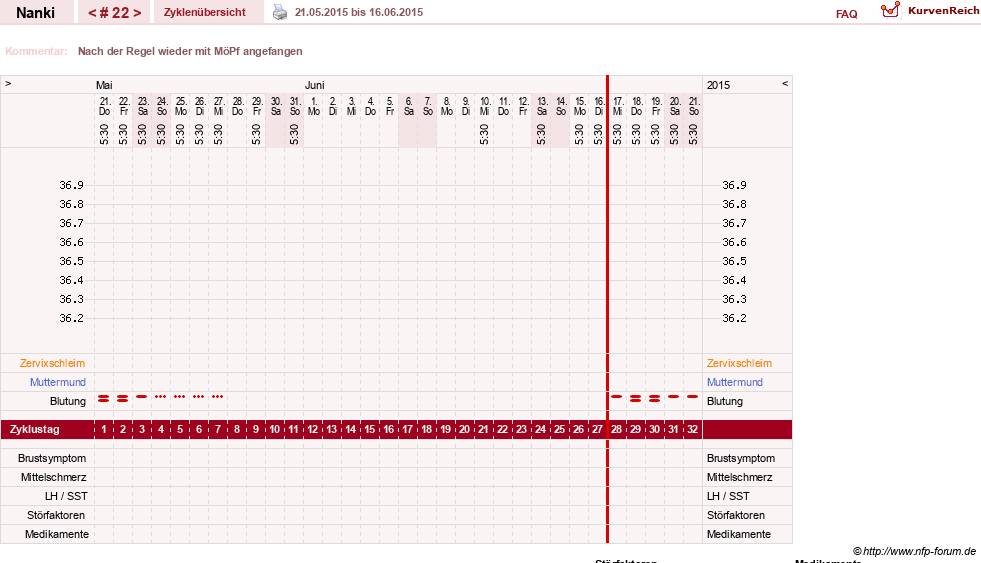The height and width of the screenshot is (563, 981).
Task: Click the left Zervixschleim label
Action: (x=53, y=363)
